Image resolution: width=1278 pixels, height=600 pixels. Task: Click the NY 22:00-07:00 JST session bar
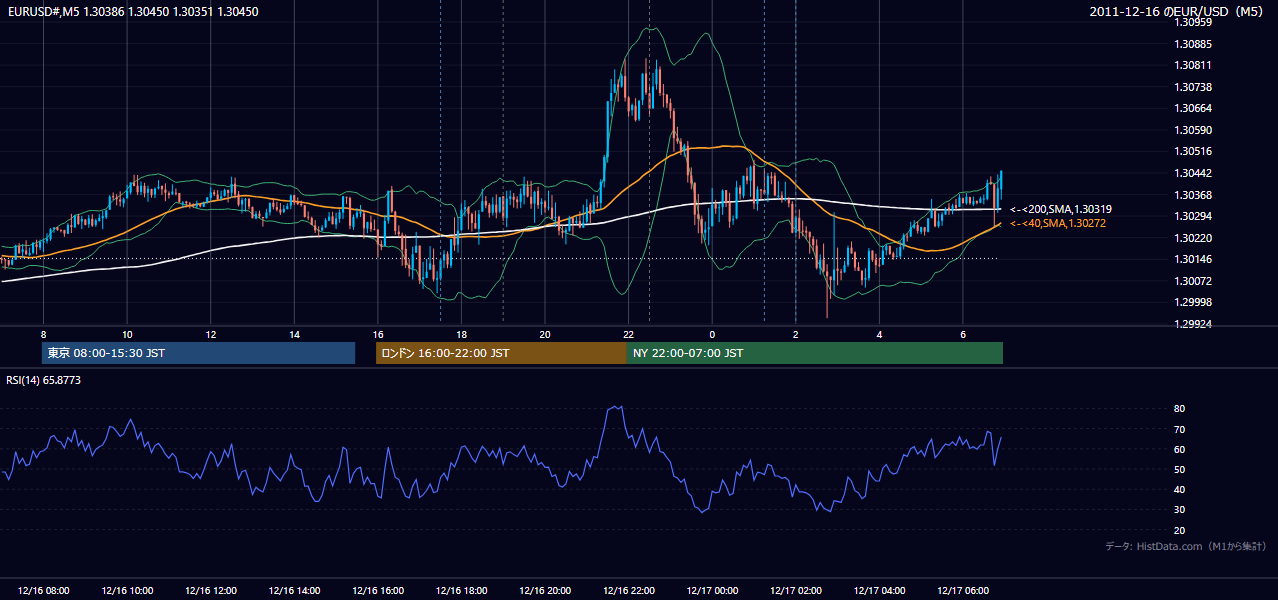pyautogui.click(x=815, y=353)
